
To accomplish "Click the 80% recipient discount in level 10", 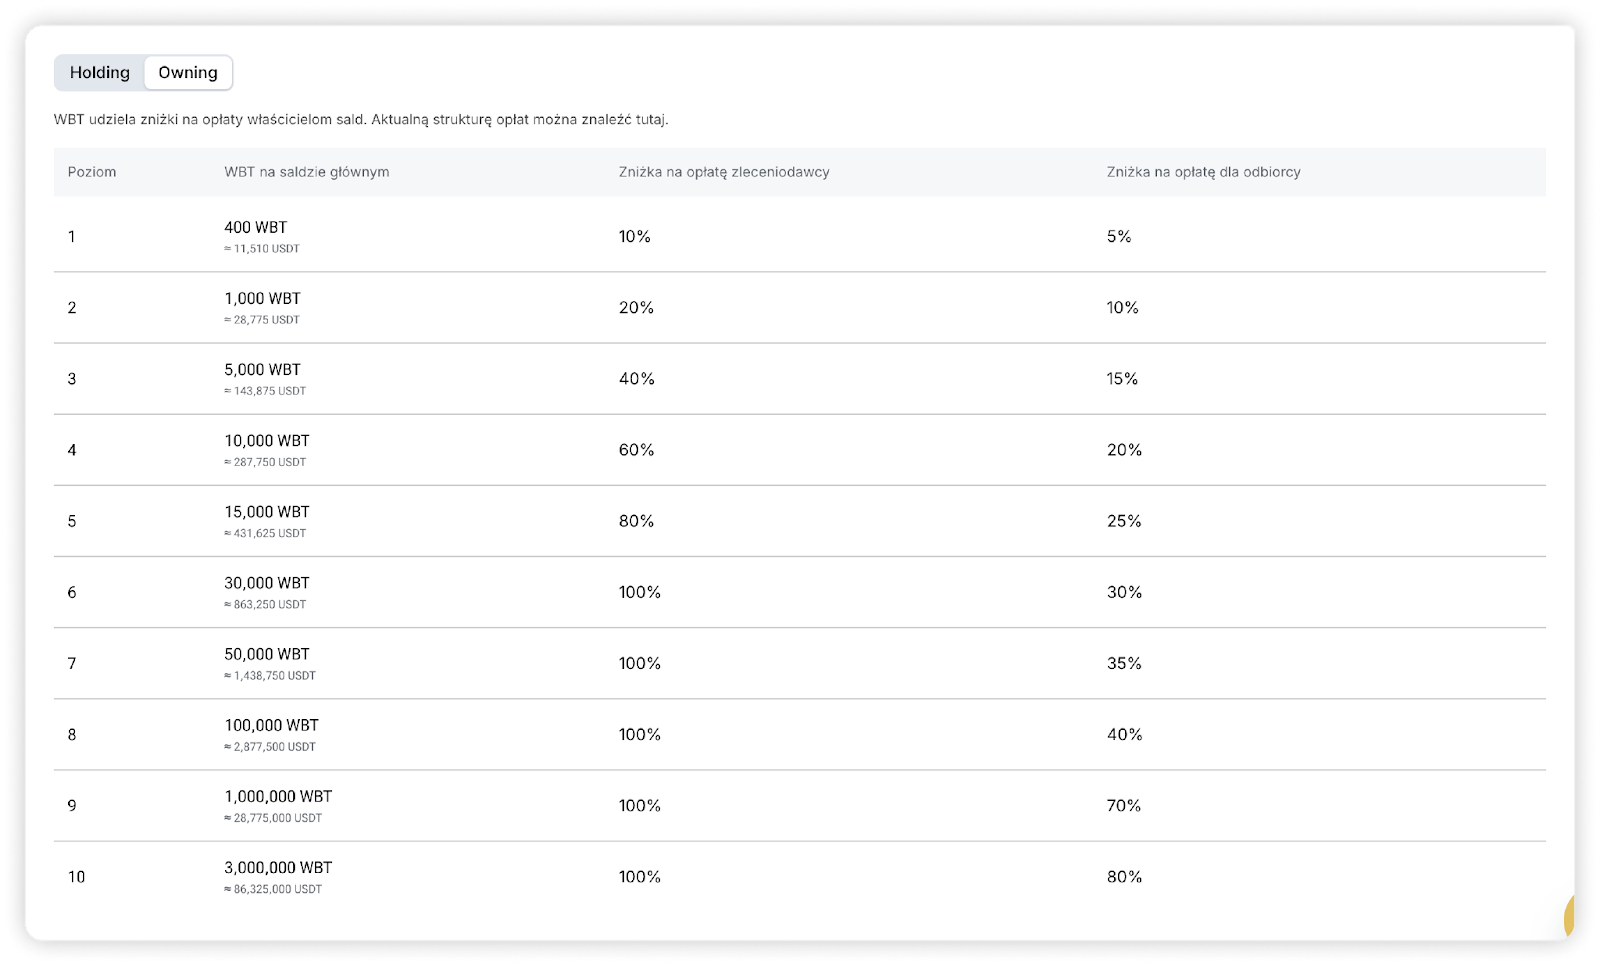I will click(x=1124, y=877).
